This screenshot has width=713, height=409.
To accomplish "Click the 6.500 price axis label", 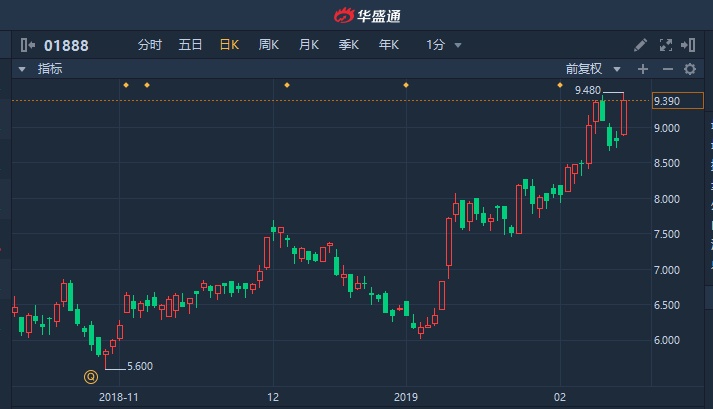I will pos(667,305).
